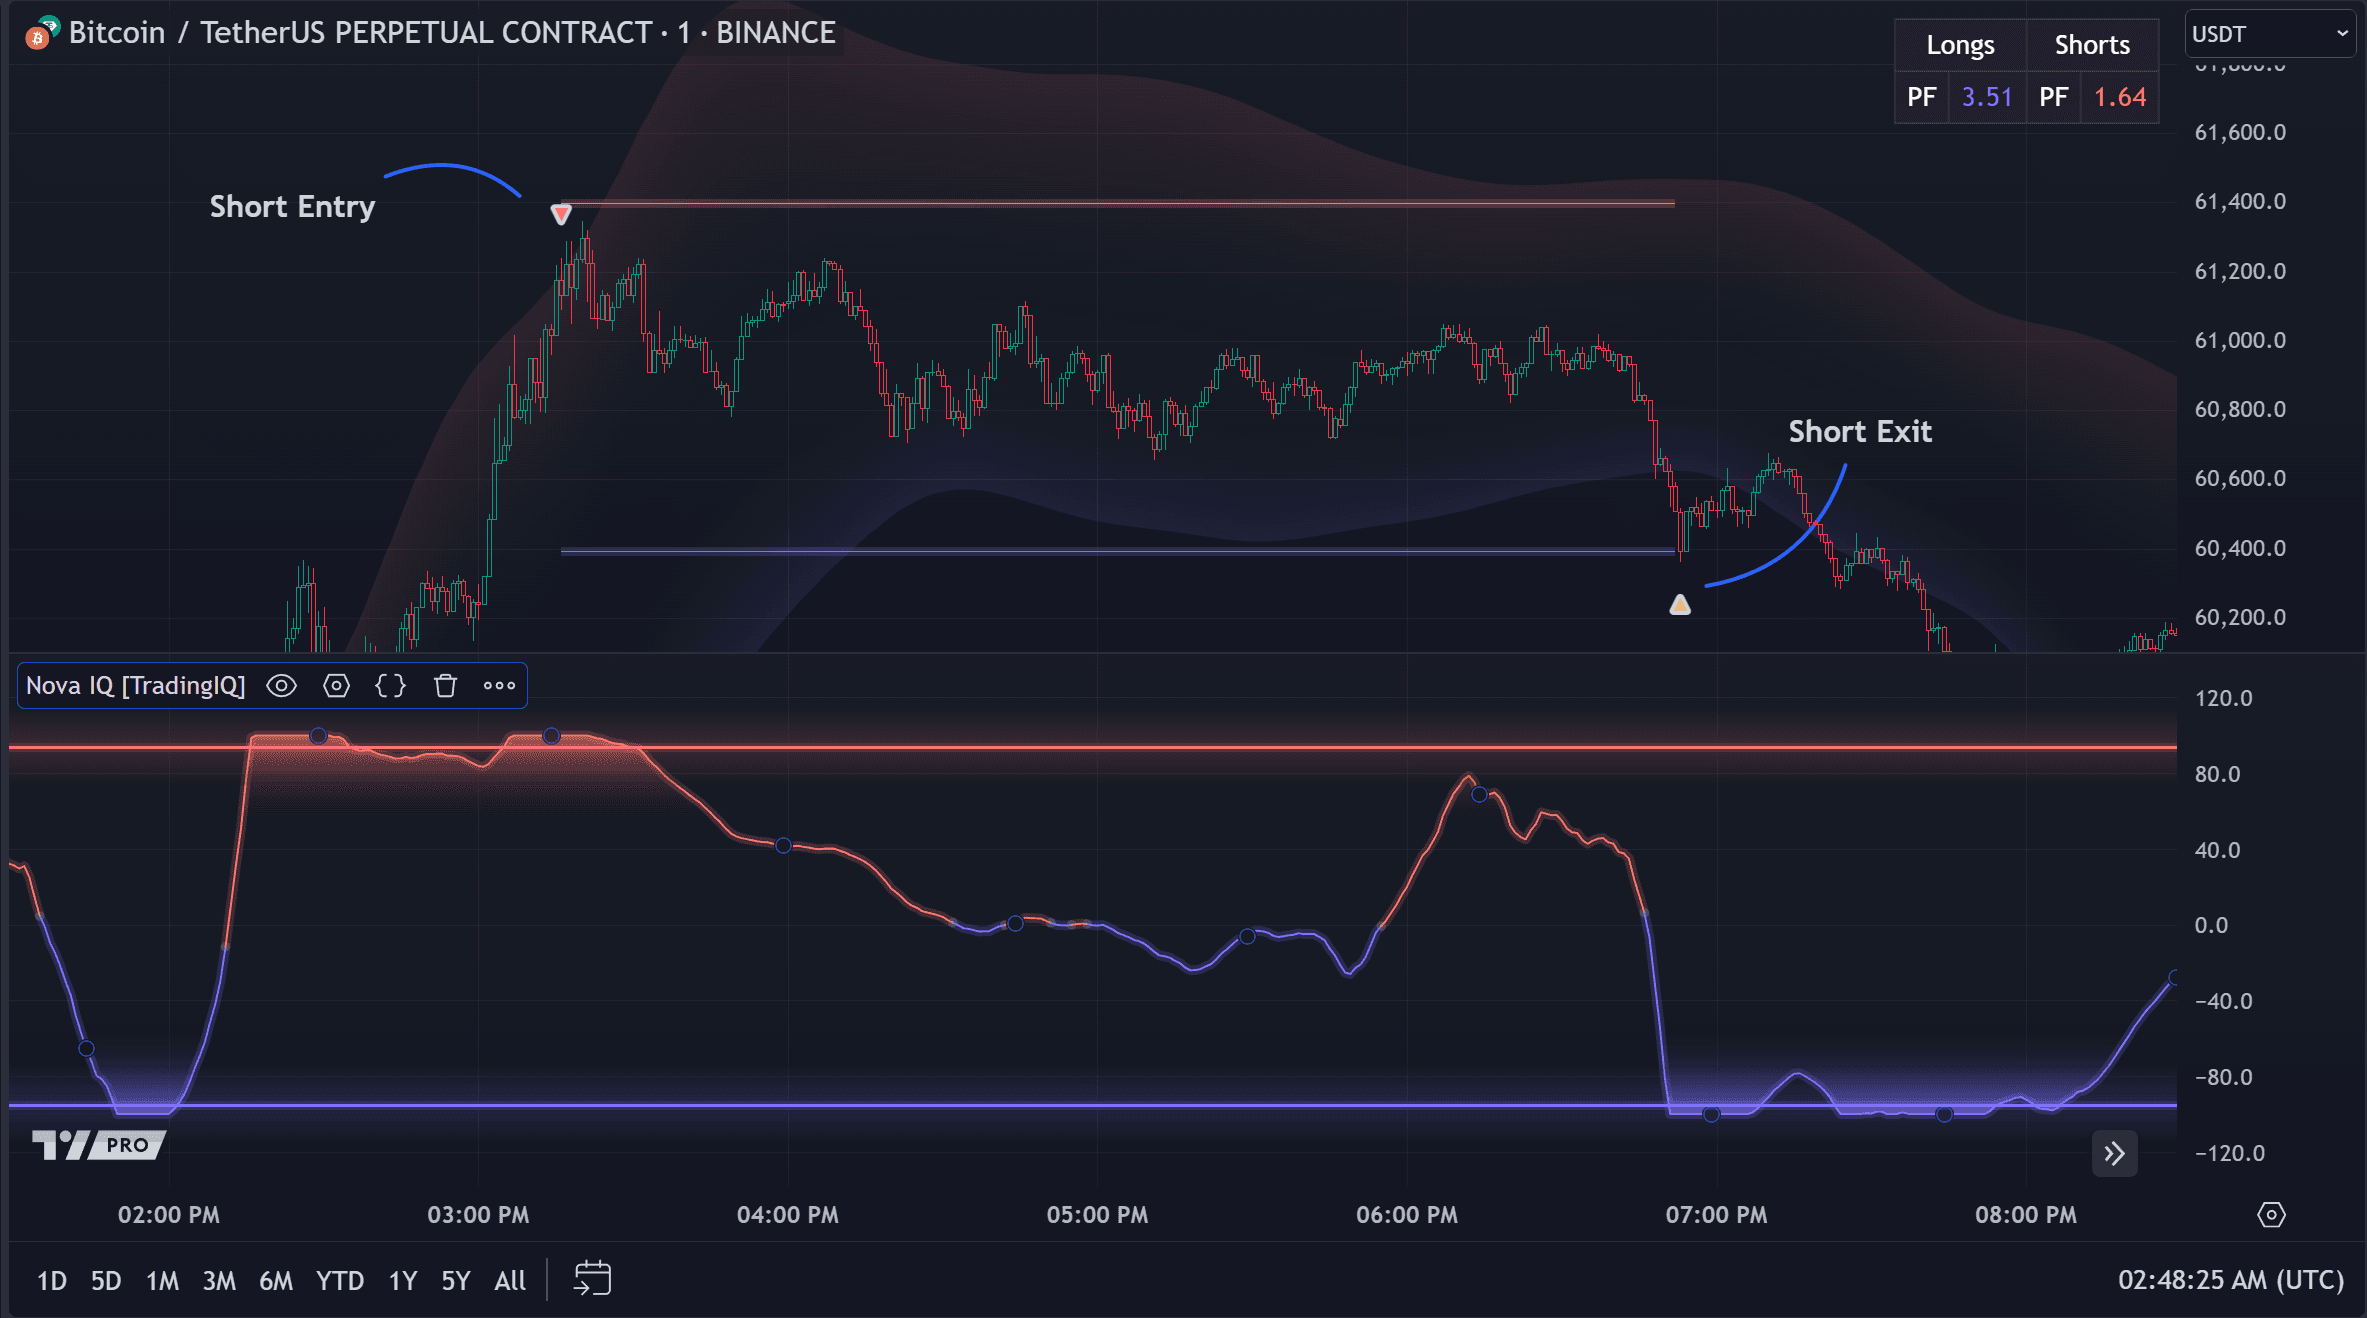
Task: Select the 1Y time range
Action: [x=403, y=1281]
